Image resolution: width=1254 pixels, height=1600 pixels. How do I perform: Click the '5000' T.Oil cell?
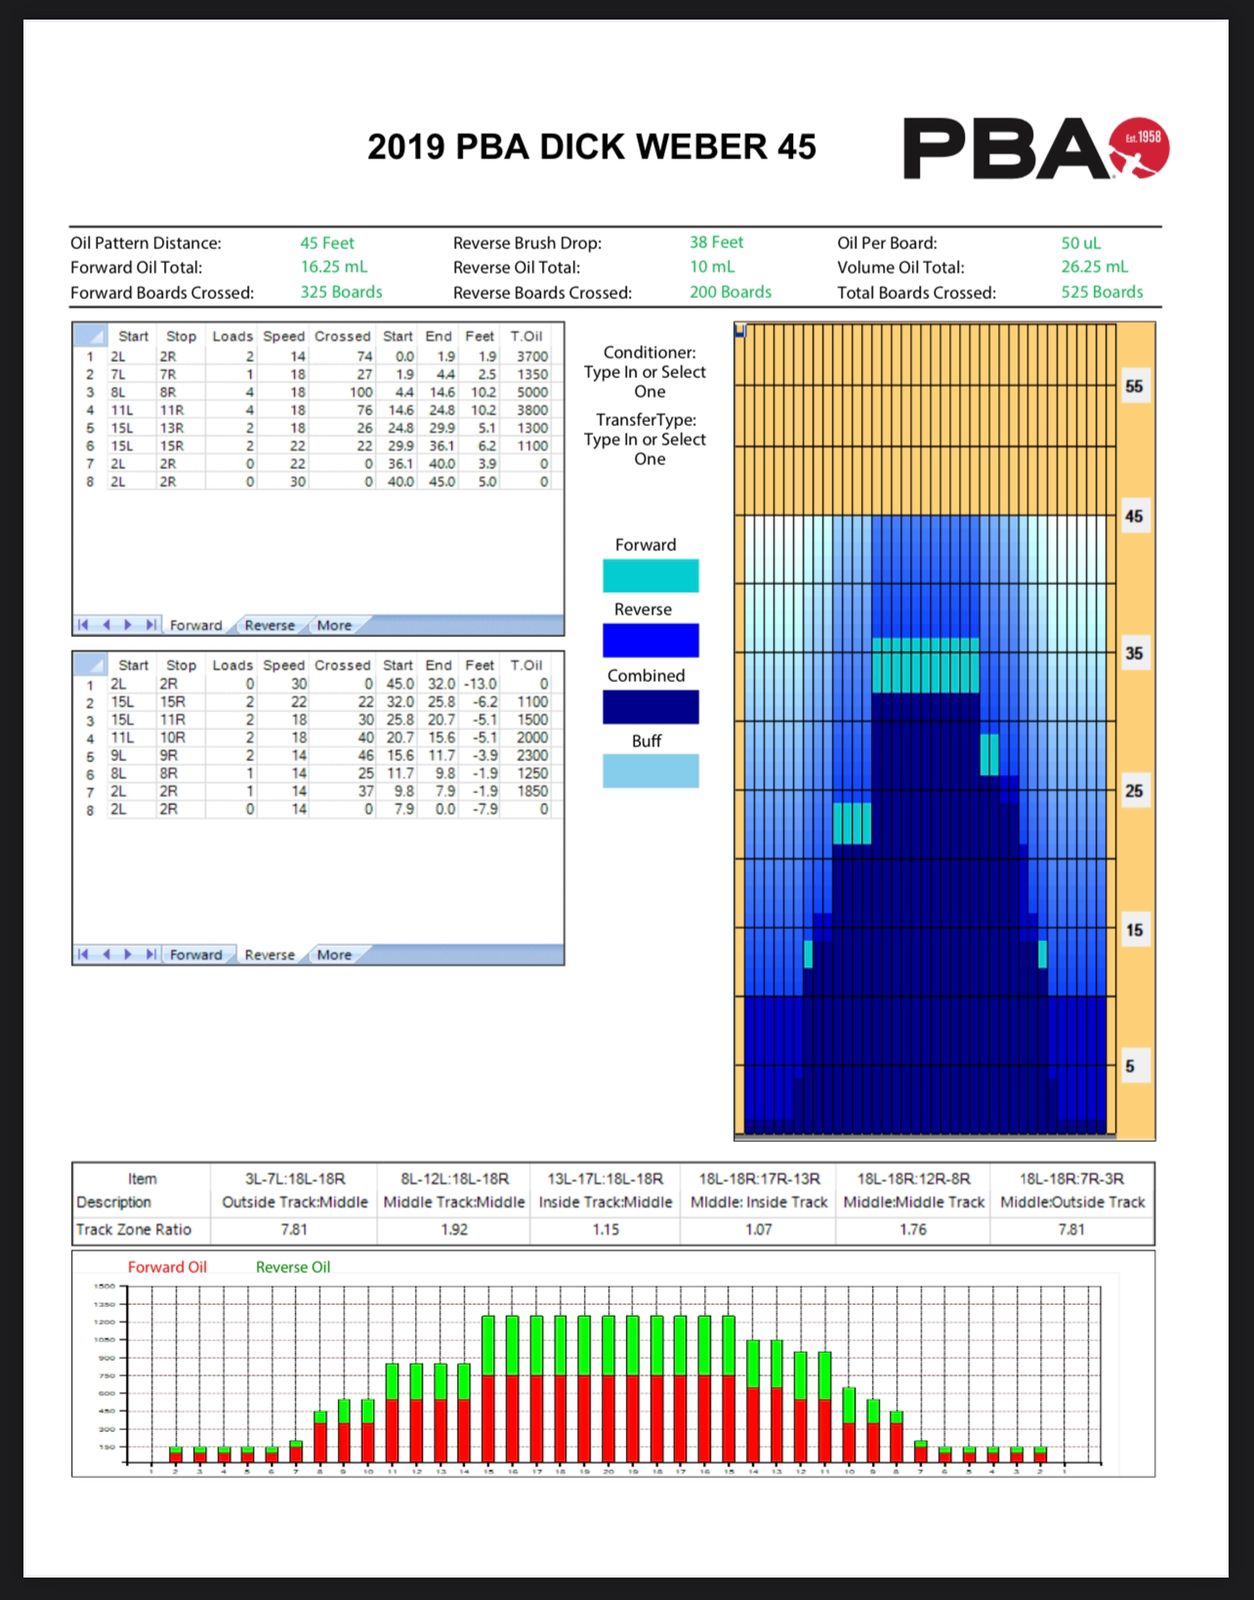532,392
